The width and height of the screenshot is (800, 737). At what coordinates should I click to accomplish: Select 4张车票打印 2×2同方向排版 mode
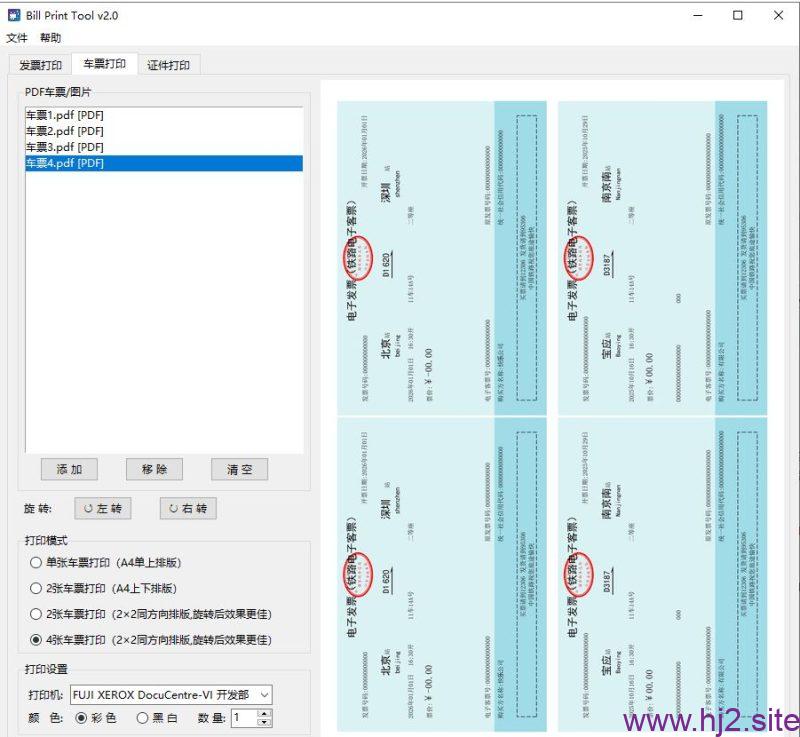pos(151,640)
